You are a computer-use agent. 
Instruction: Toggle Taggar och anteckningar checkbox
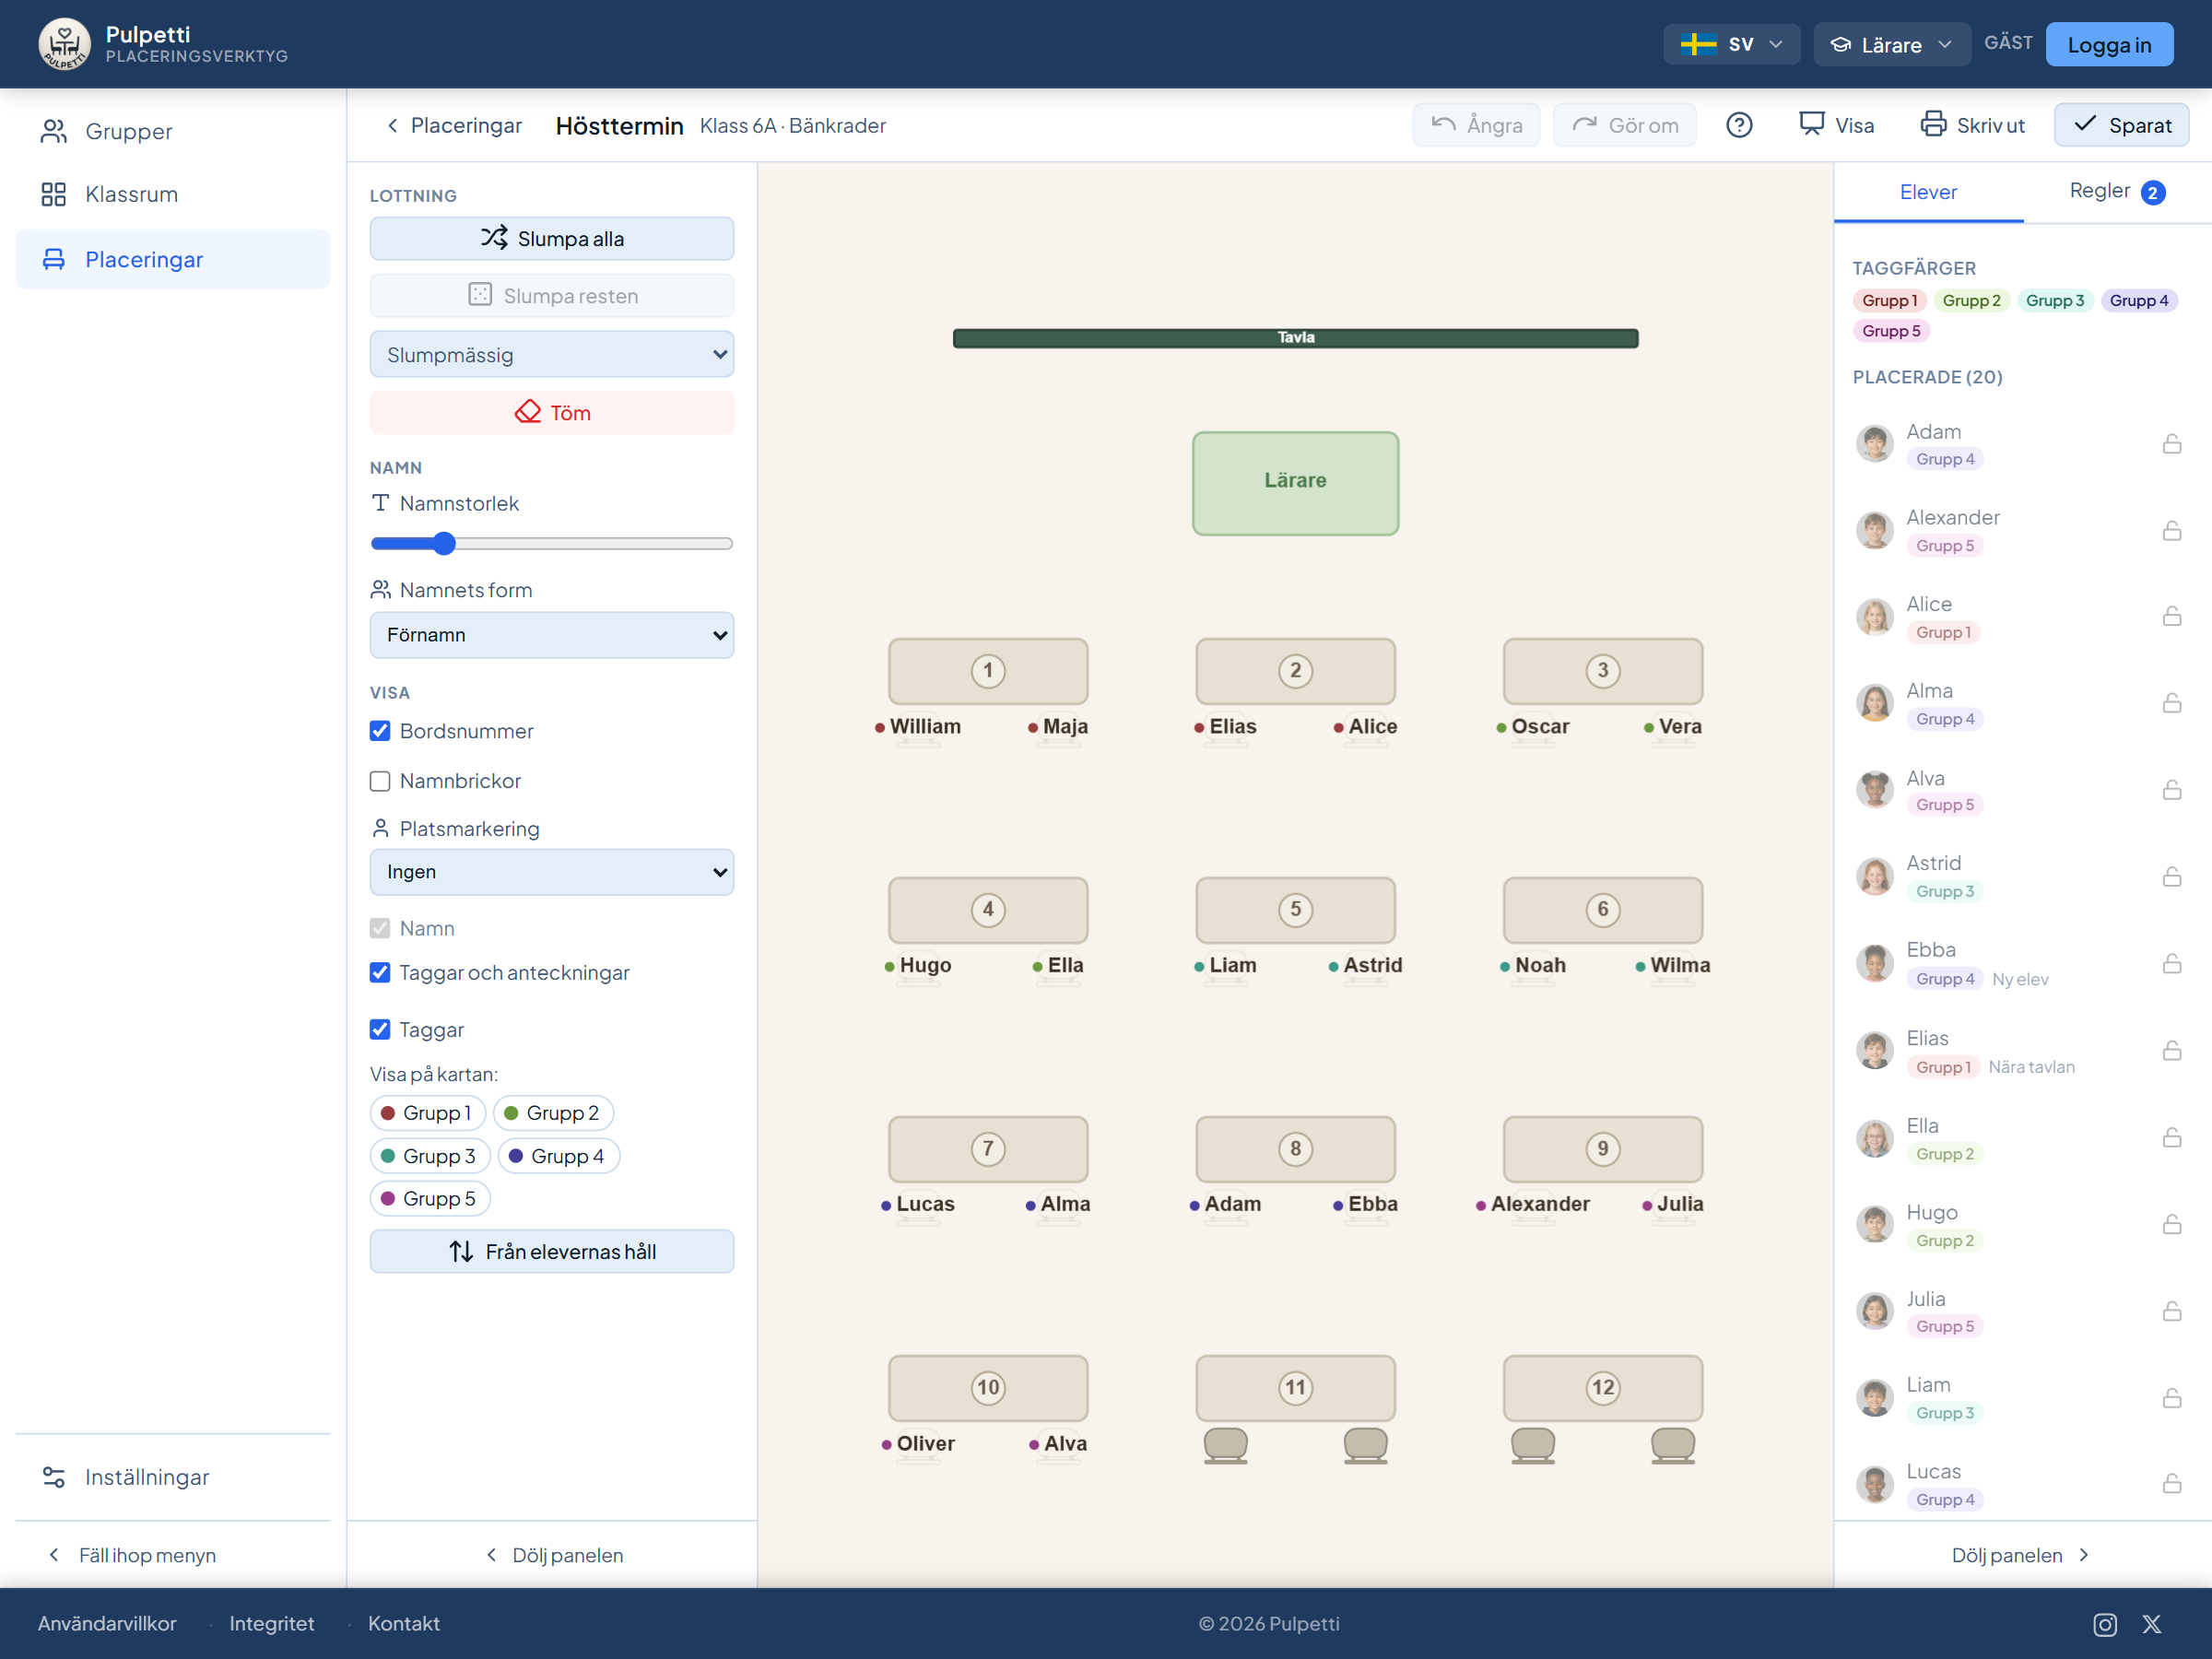[380, 972]
